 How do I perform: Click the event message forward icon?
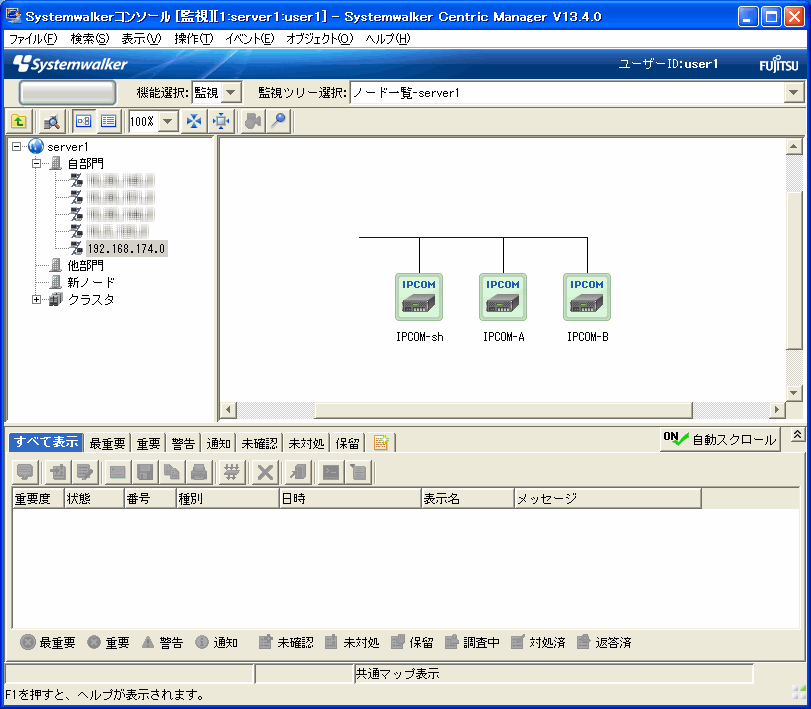(84, 472)
